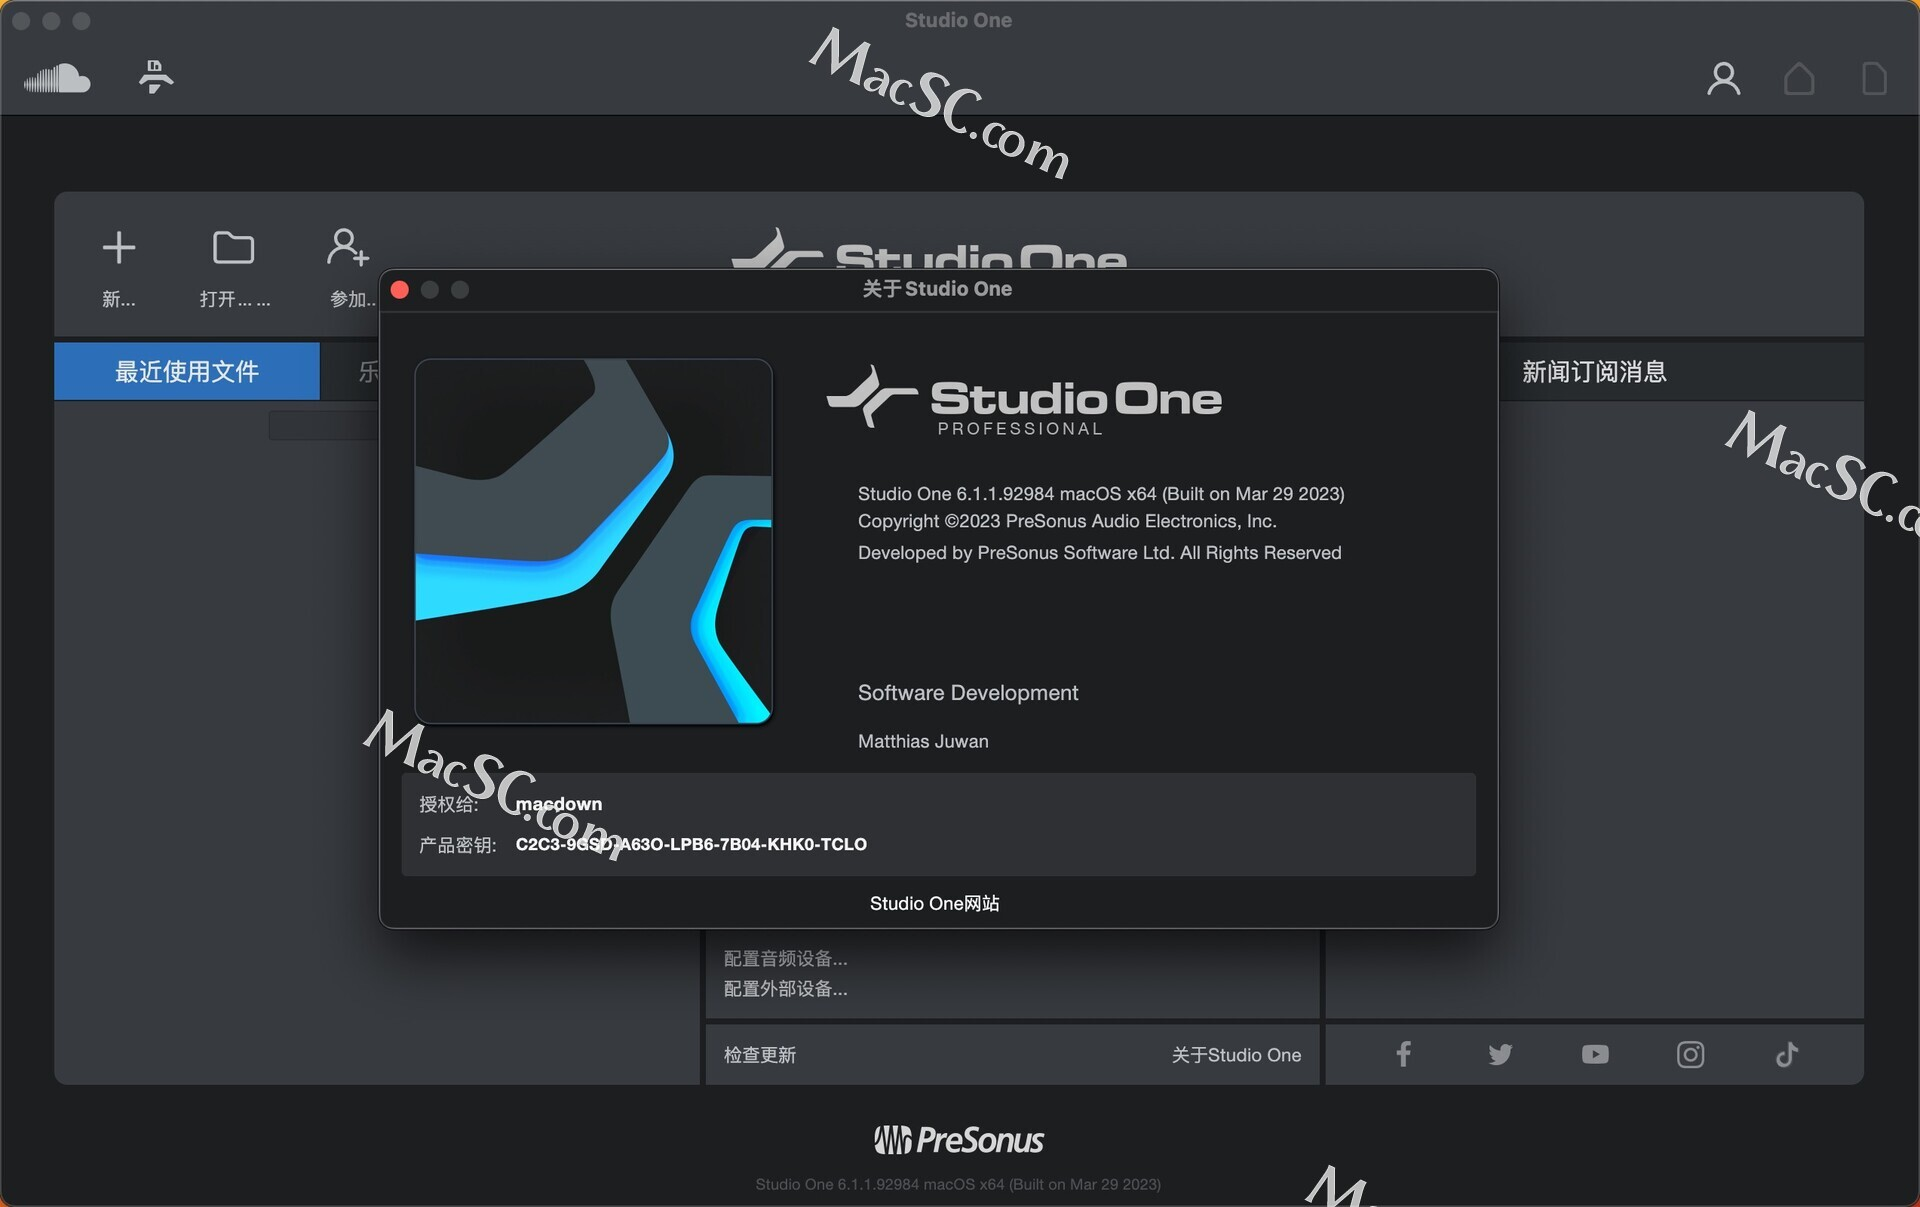Select the 新闻订阅消息 tab

1594,372
